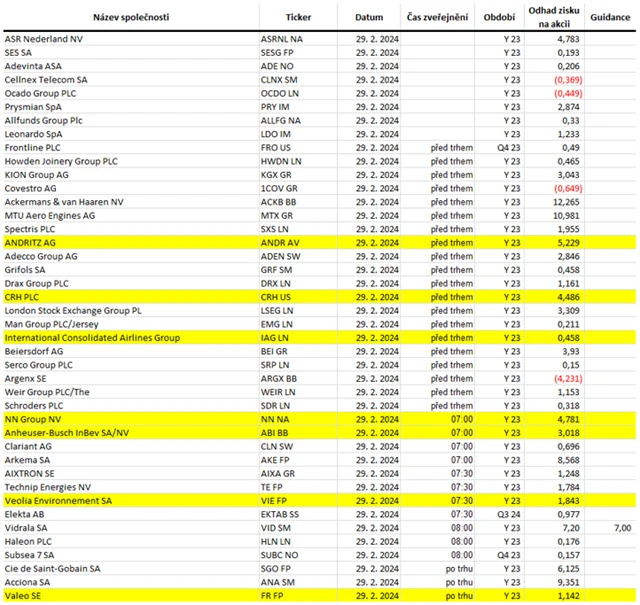This screenshot has height=605, width=640.
Task: Click the Datum column header
Action: (368, 17)
